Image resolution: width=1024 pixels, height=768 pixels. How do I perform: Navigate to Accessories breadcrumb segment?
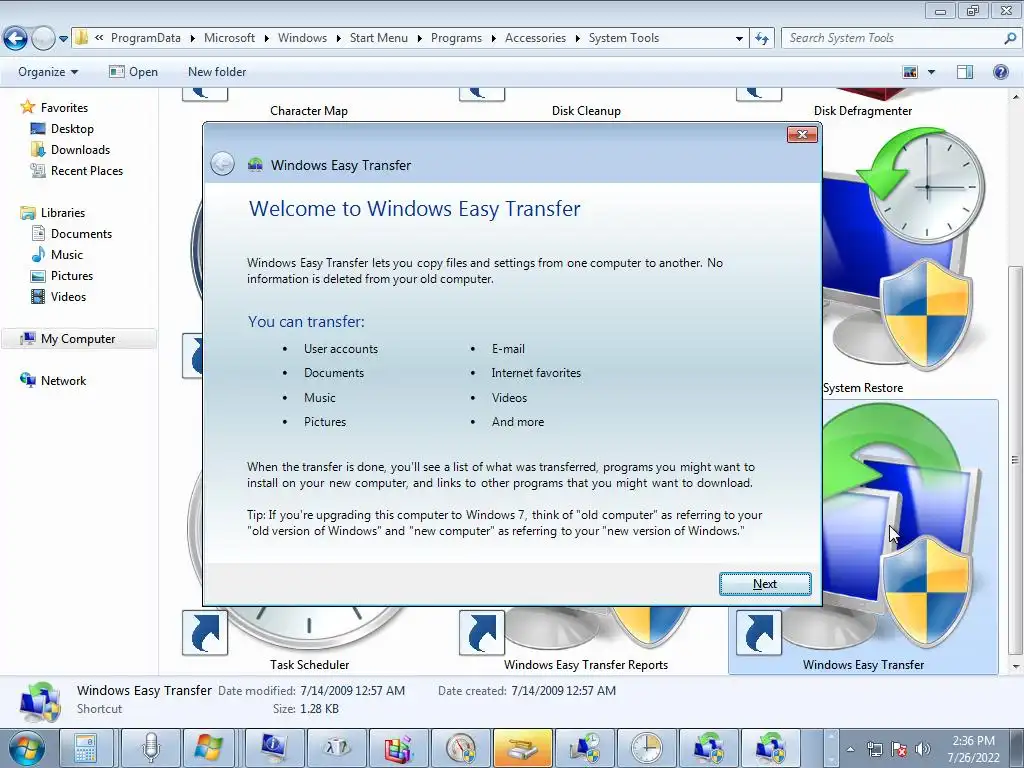(x=536, y=38)
